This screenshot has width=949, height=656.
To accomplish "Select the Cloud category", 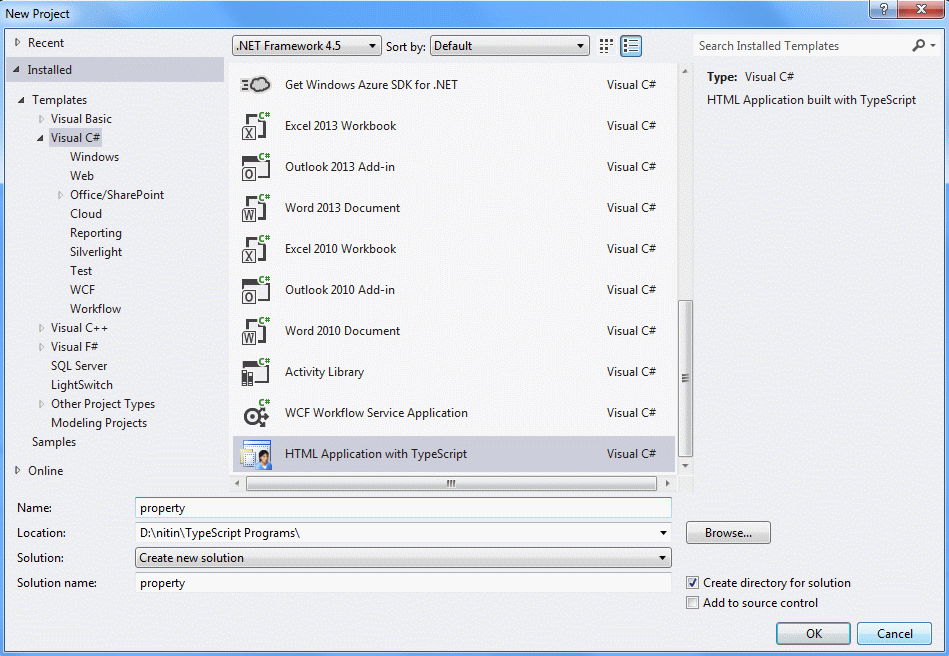I will [86, 214].
